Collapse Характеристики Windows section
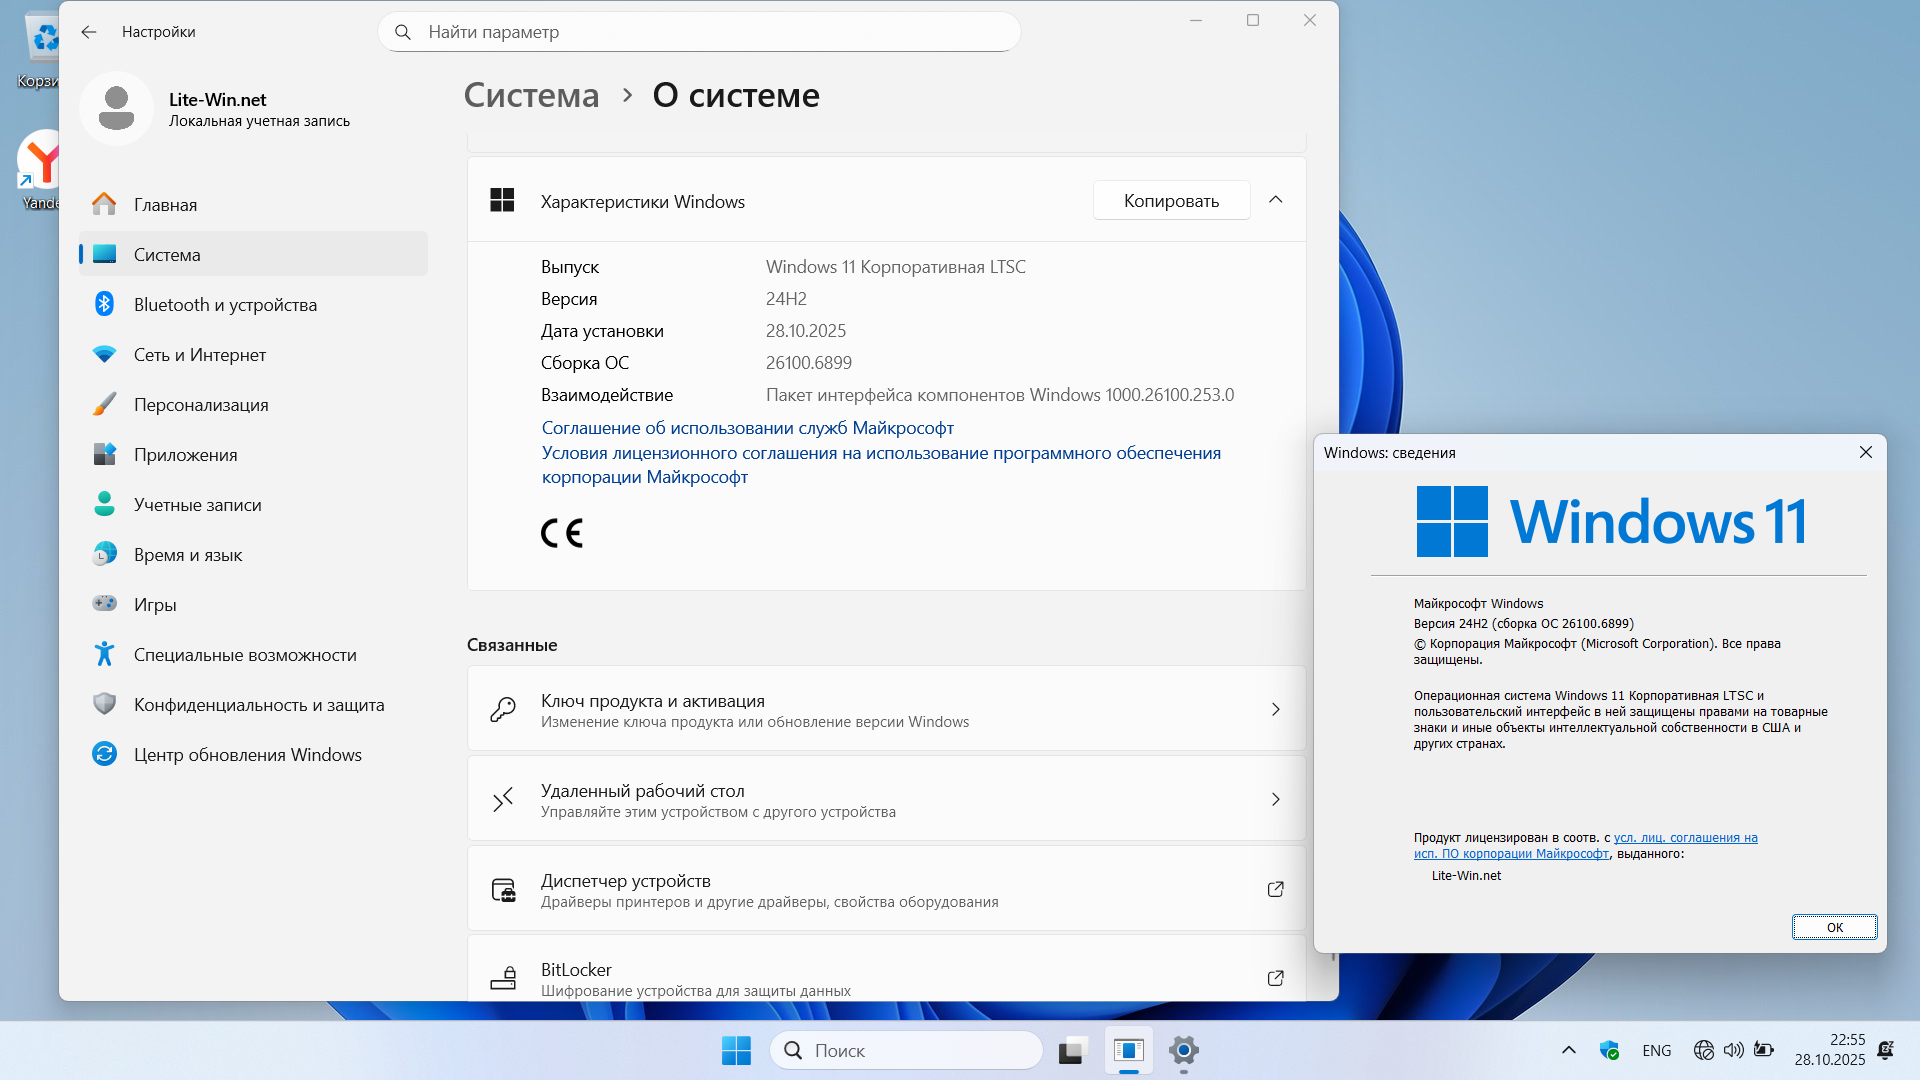This screenshot has height=1080, width=1920. [x=1275, y=200]
